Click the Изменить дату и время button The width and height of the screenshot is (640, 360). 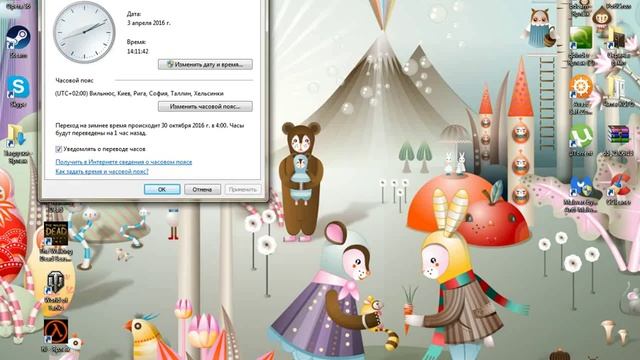click(205, 64)
